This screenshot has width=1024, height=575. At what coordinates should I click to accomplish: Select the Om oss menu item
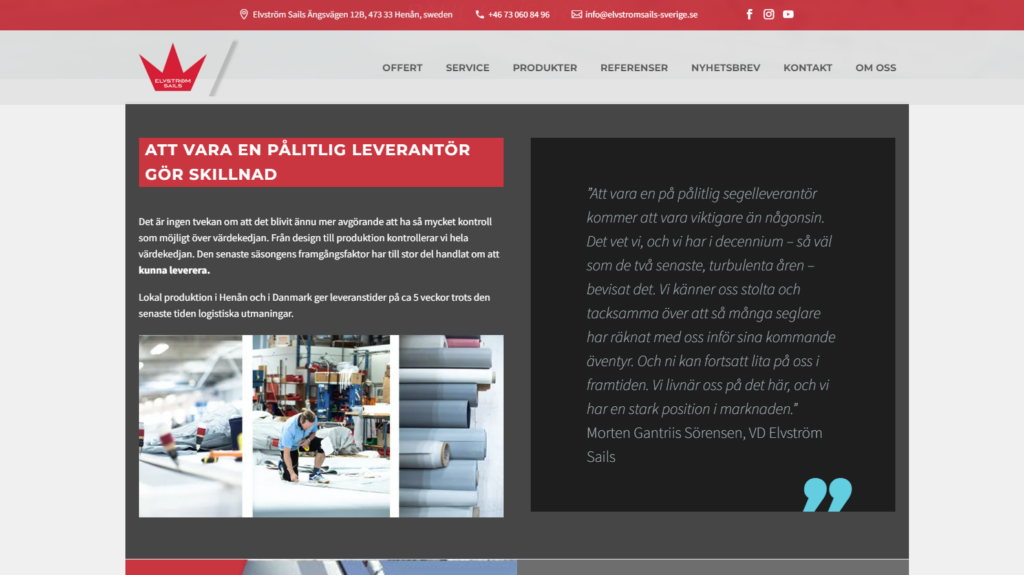[875, 68]
